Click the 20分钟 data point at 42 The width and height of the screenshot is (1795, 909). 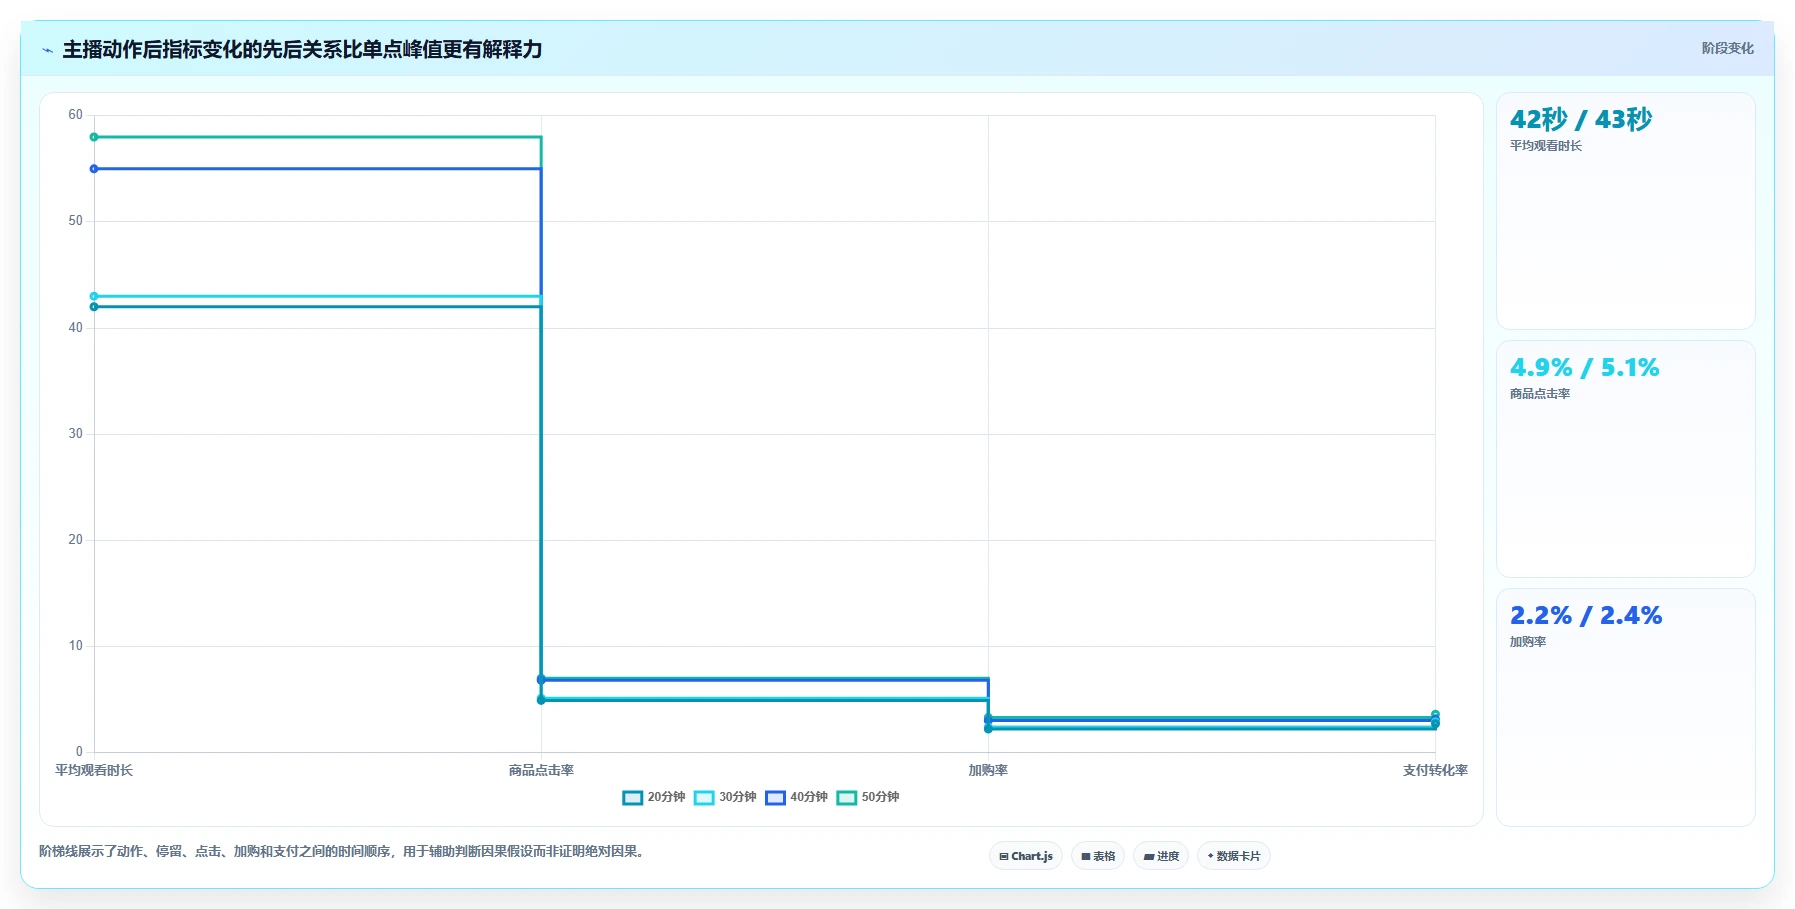pyautogui.click(x=94, y=307)
